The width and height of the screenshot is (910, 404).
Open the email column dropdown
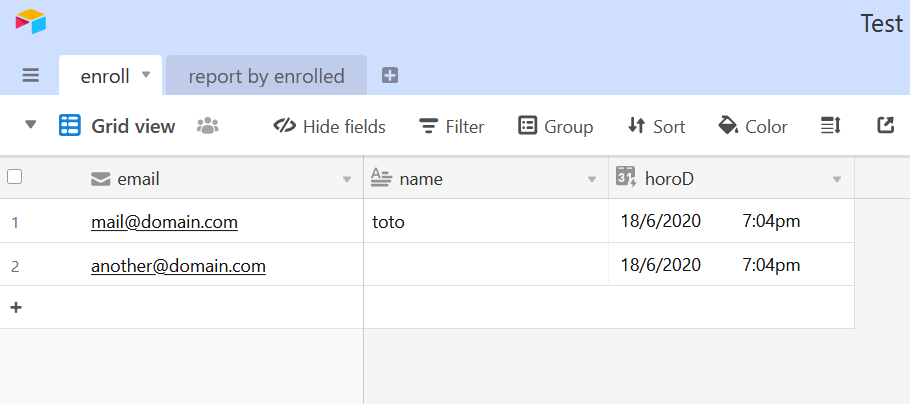tap(347, 179)
